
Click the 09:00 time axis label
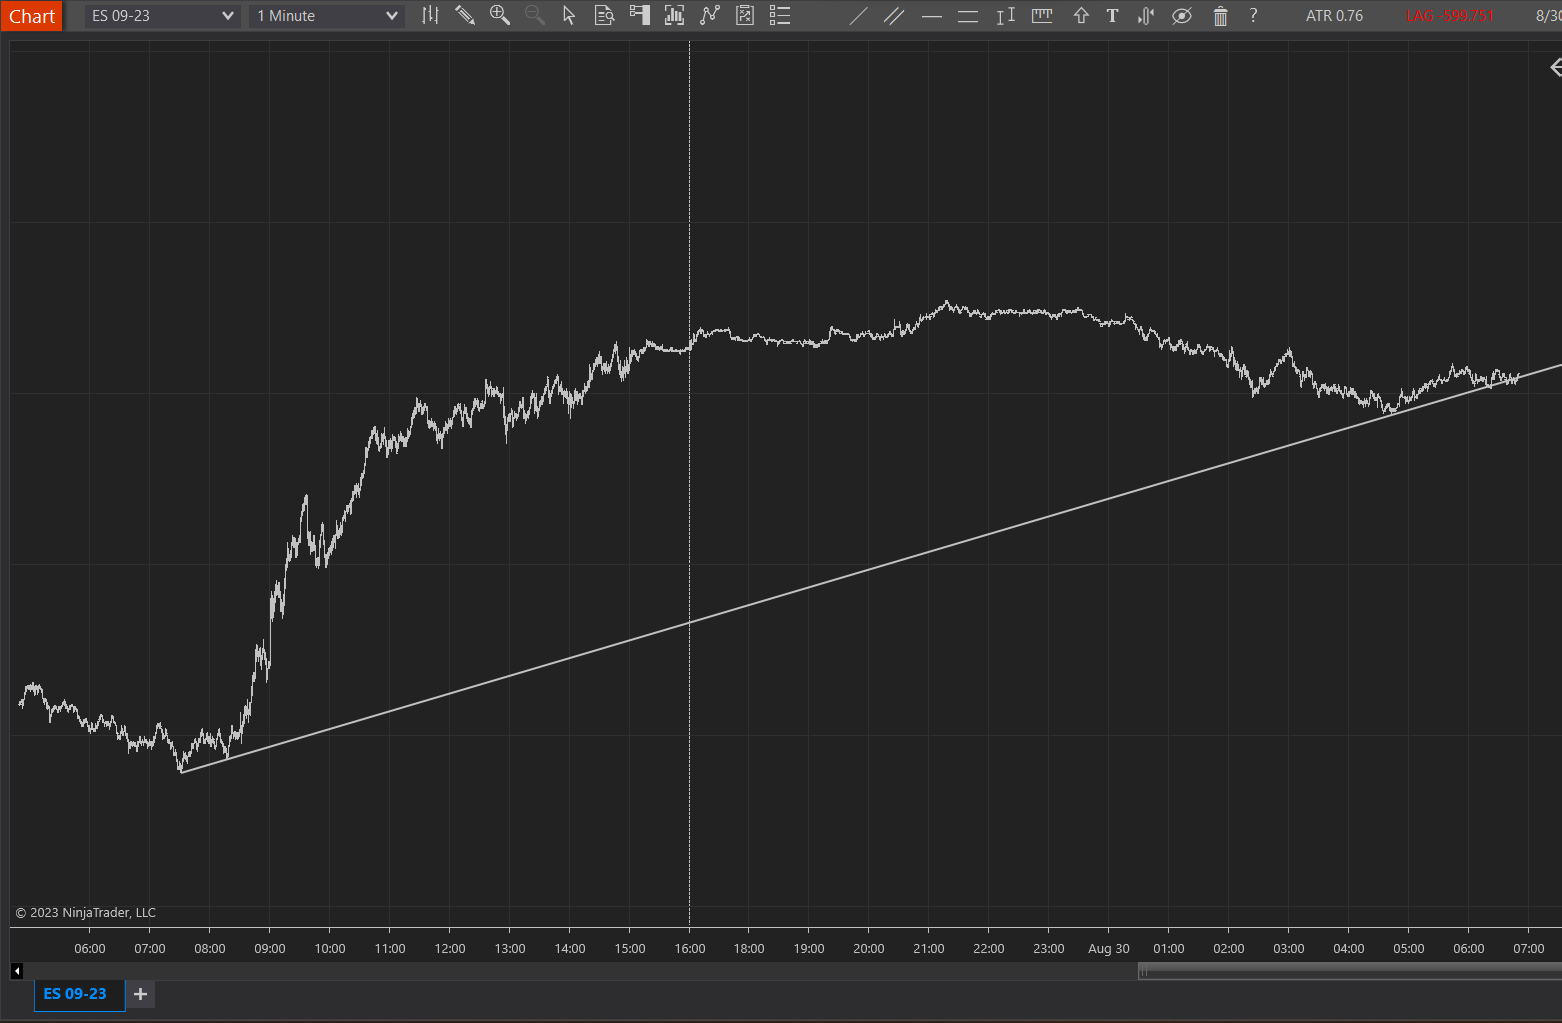tap(270, 948)
